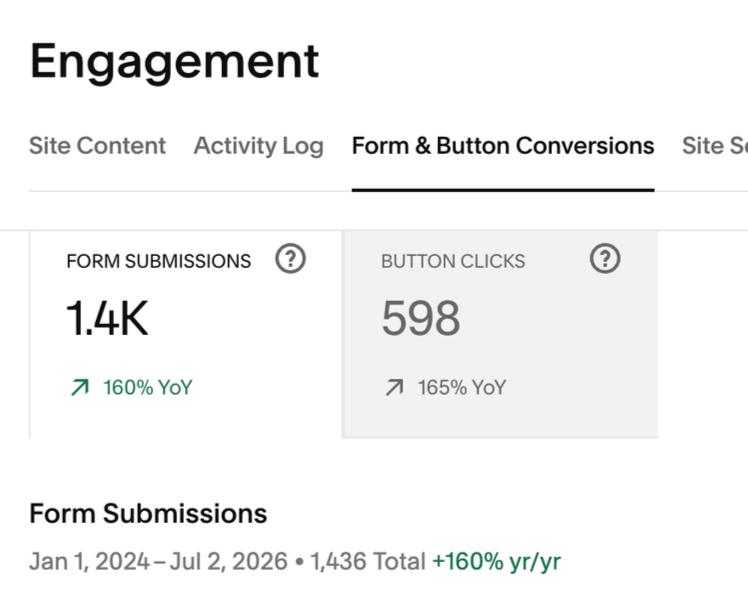Screen dimensions: 748x599
Task: Click the Button Clicks help question mark
Action: (x=605, y=259)
